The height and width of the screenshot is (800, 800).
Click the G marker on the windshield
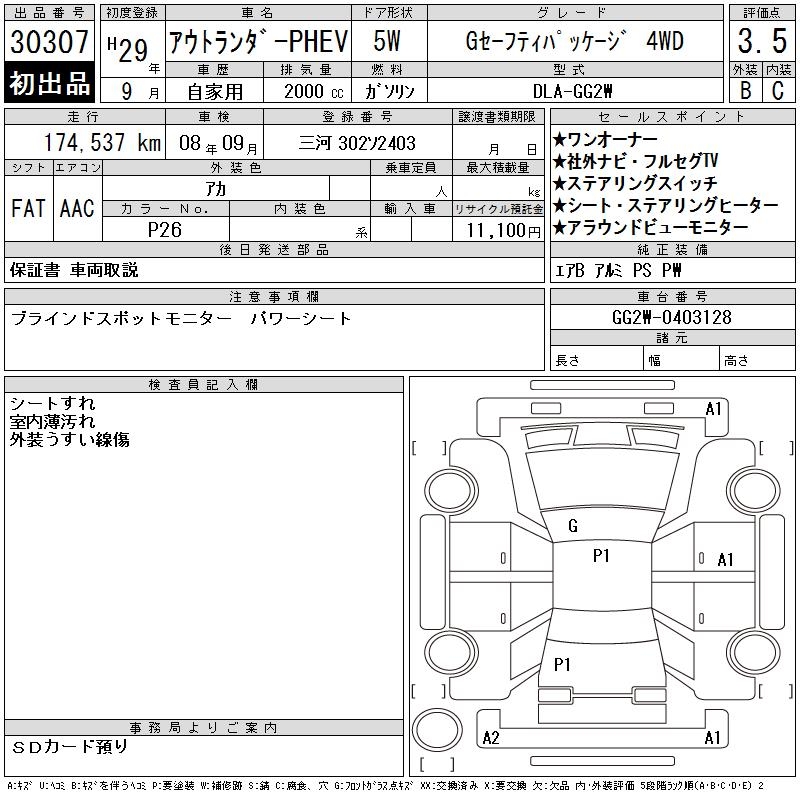pos(572,525)
